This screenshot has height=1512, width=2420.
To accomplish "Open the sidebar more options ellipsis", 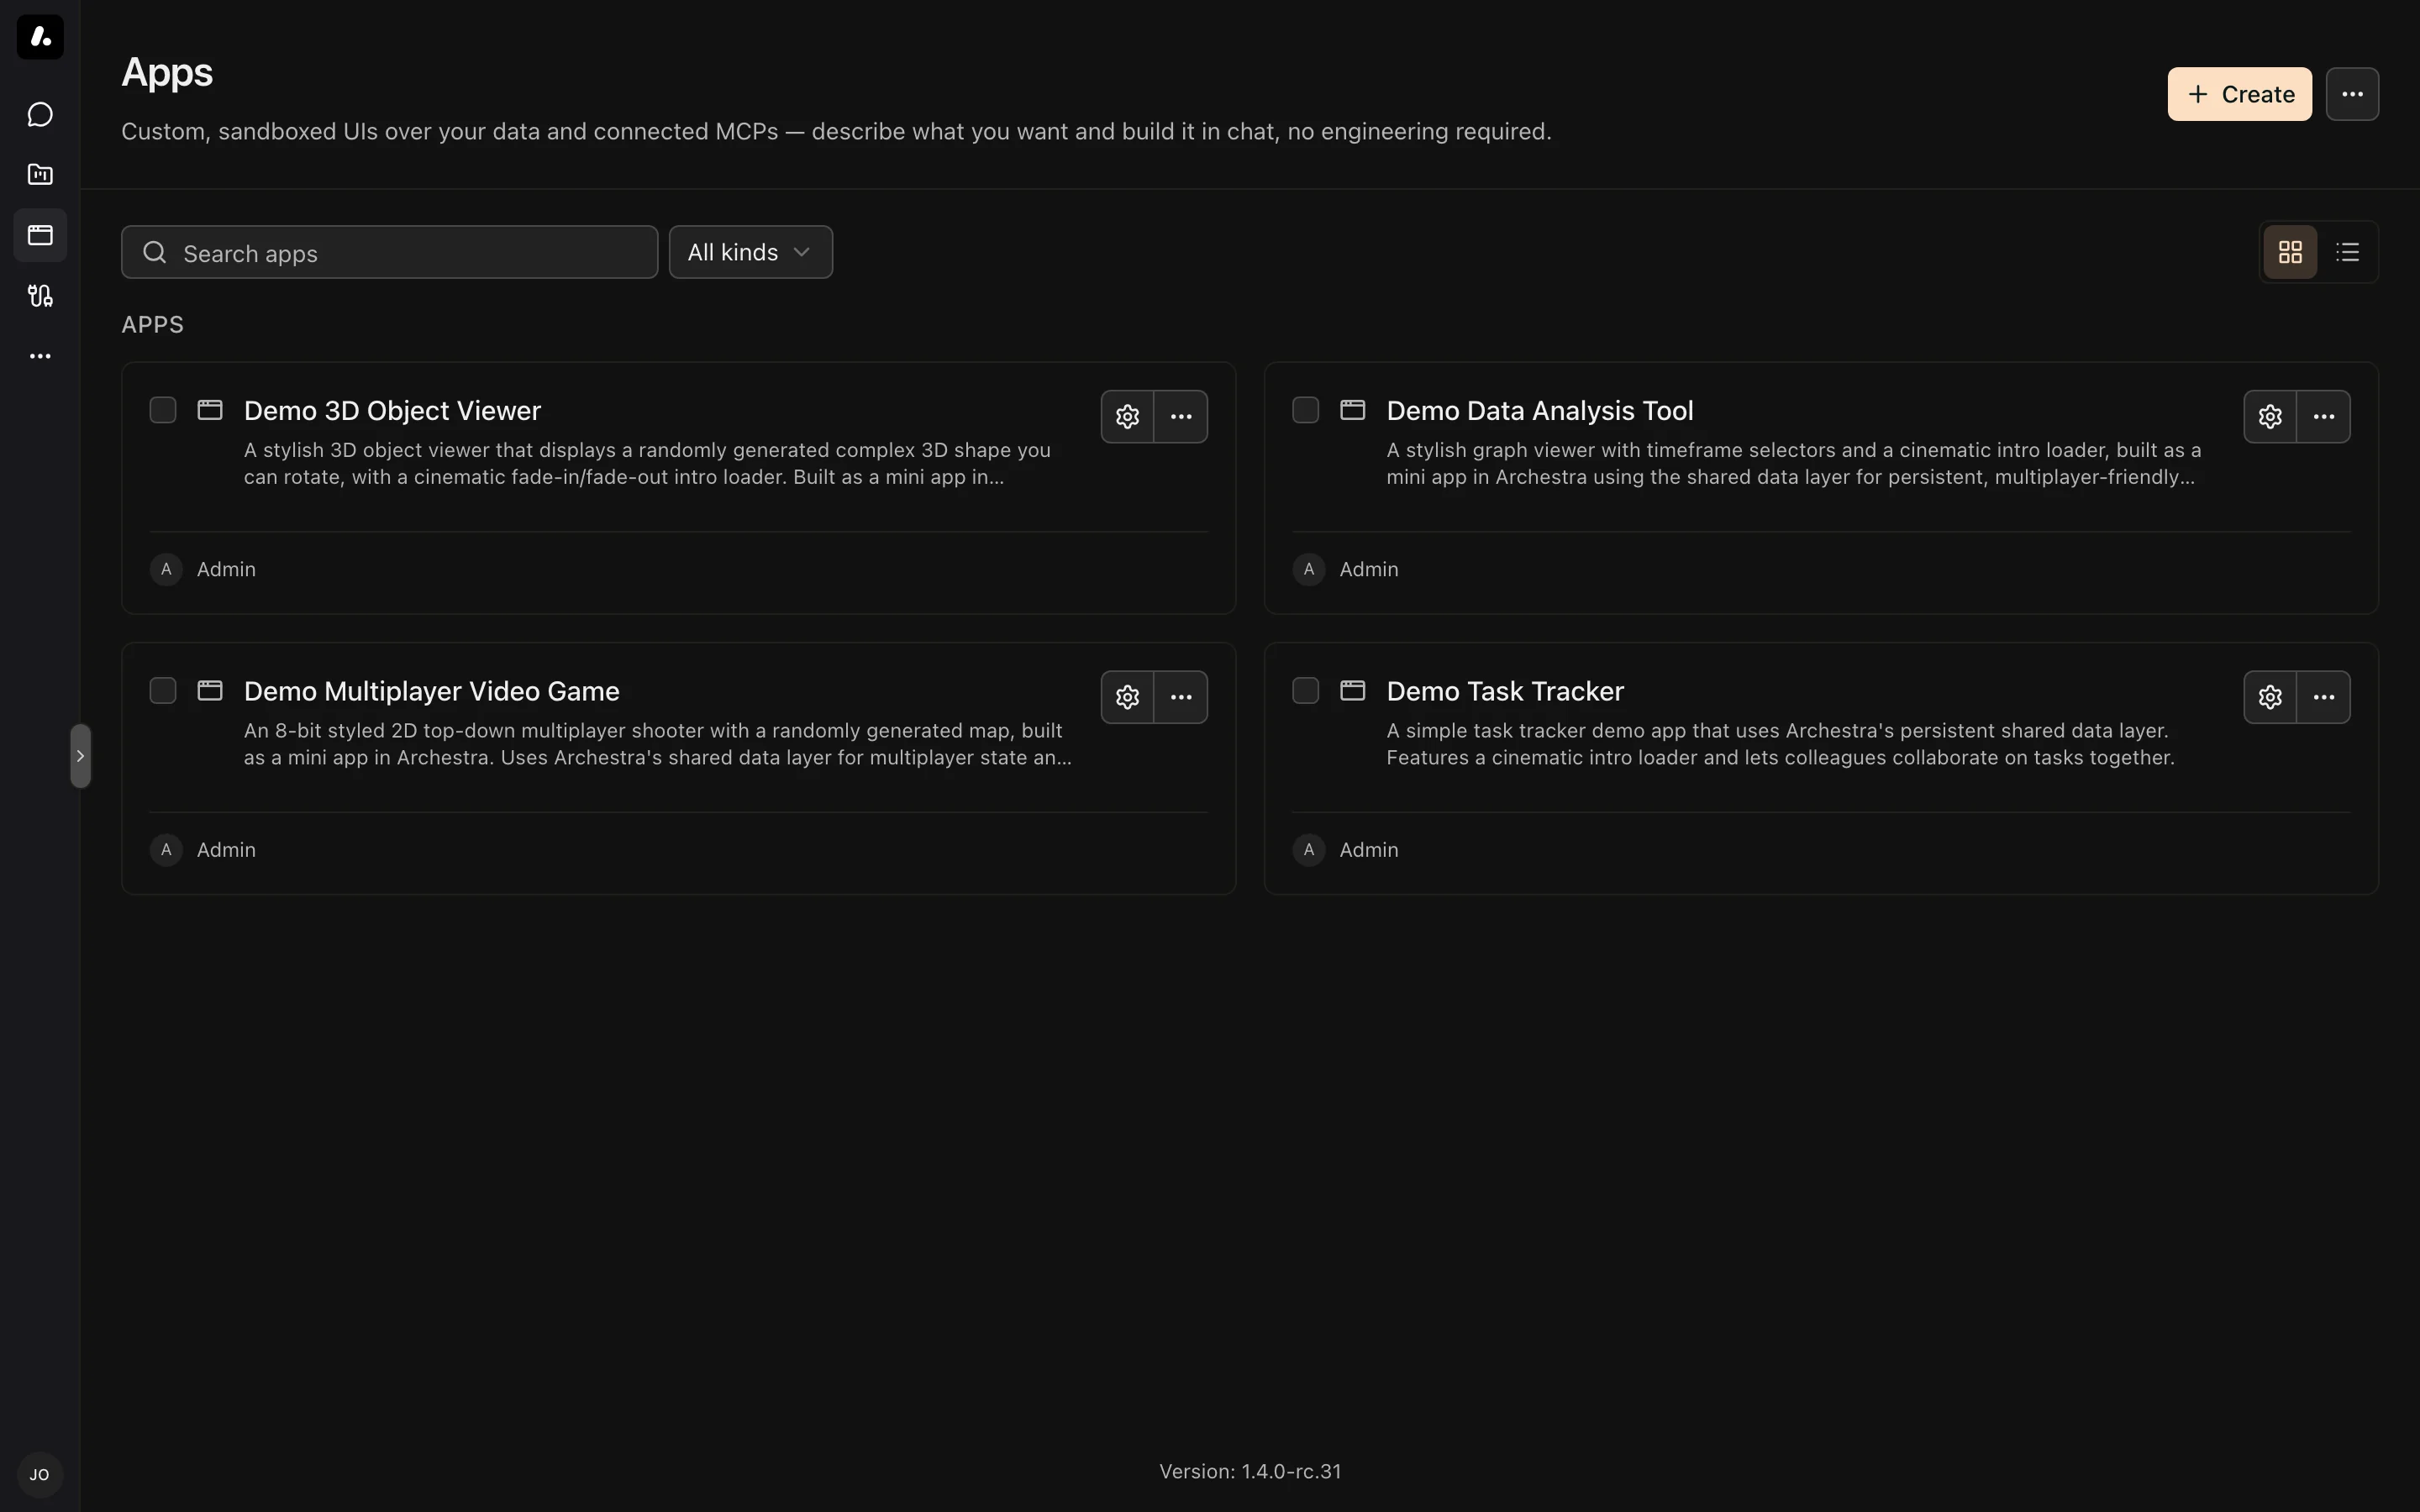I will pos(40,356).
